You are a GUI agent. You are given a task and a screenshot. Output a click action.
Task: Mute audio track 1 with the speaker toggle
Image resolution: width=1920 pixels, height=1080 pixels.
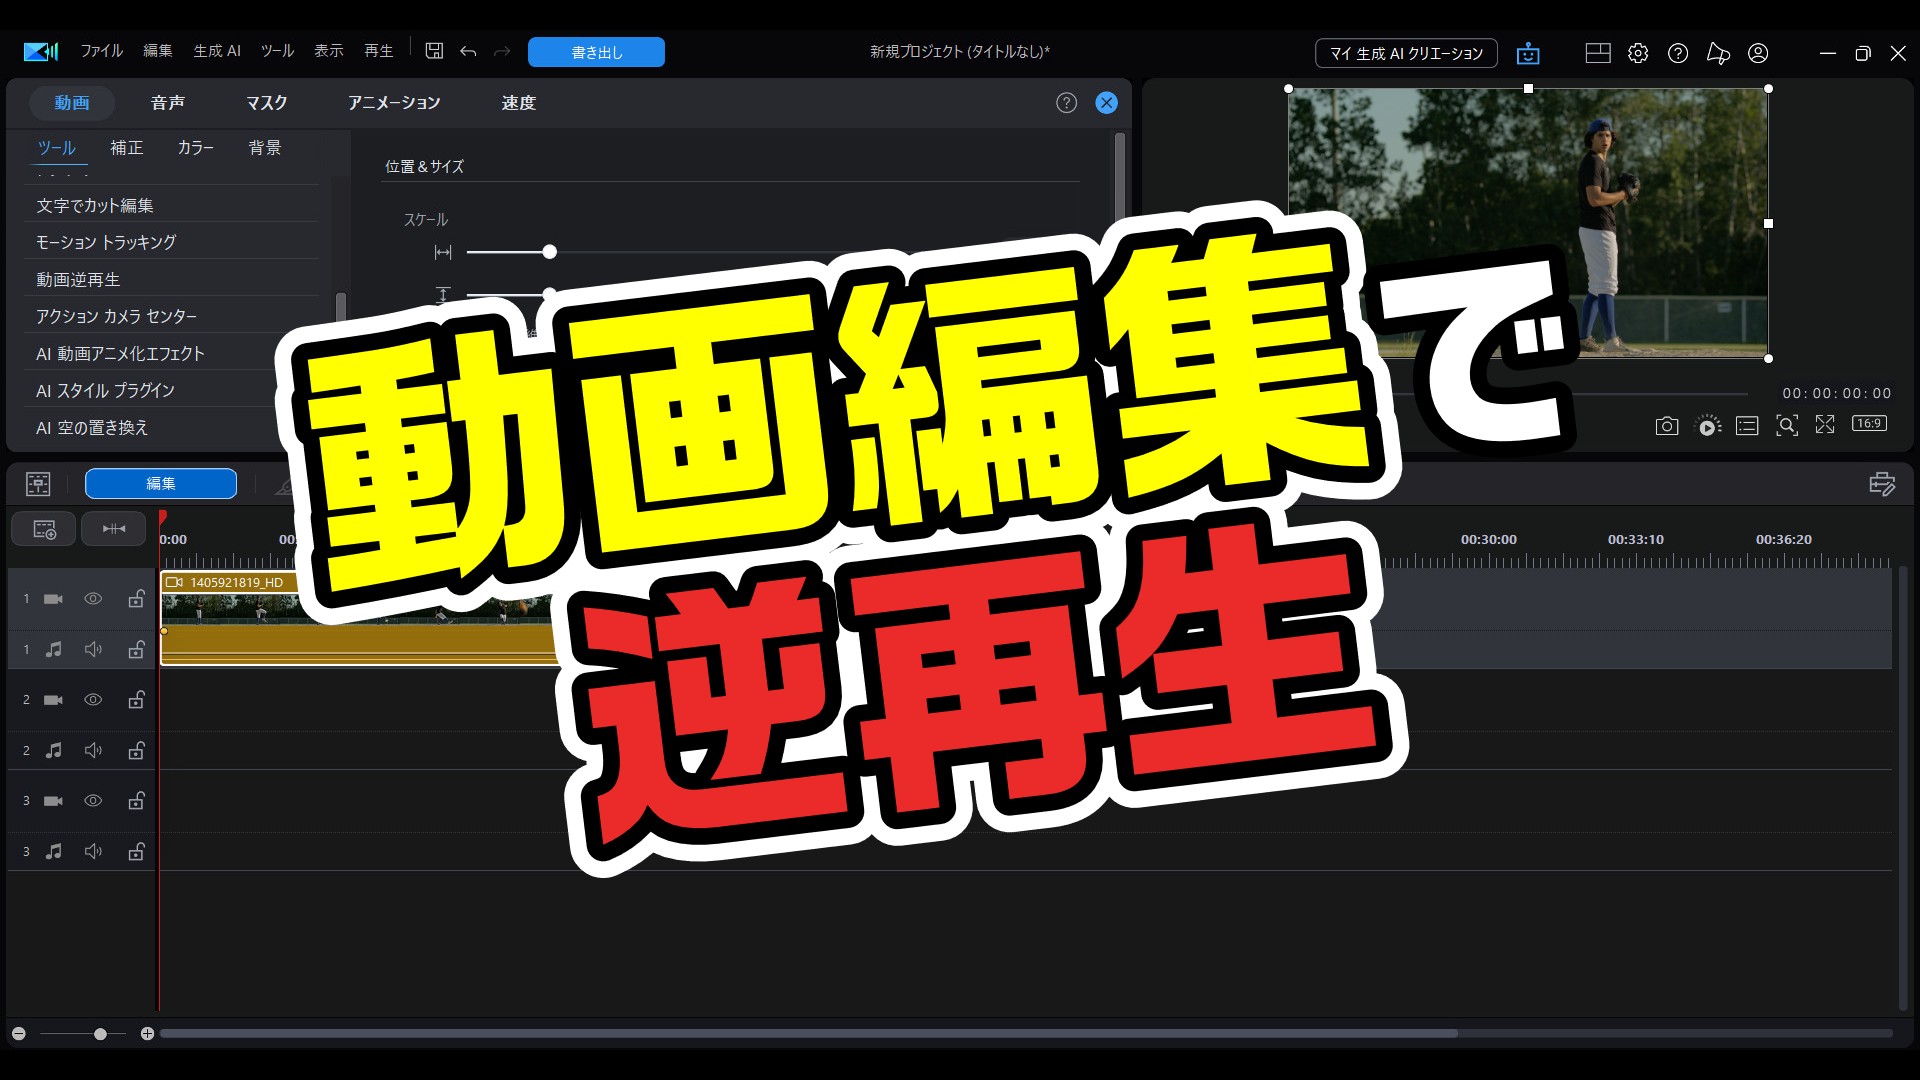pos(93,649)
